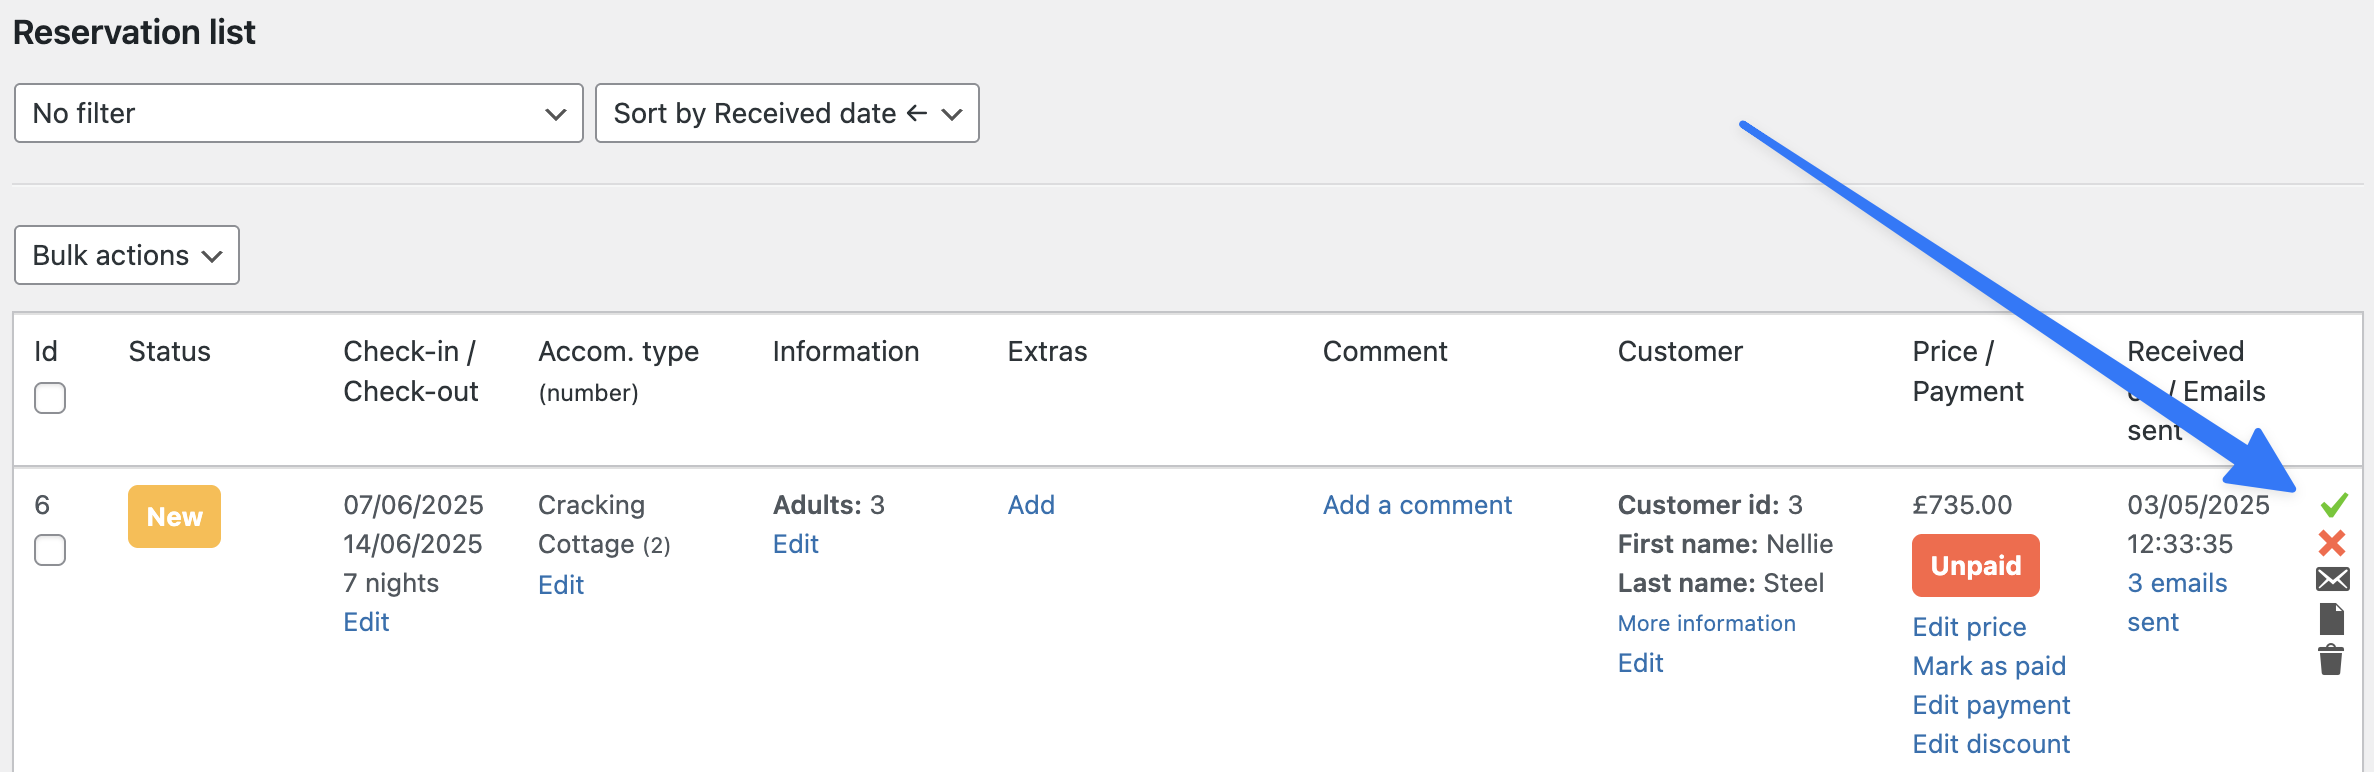2374x772 pixels.
Task: Click Edit discount link
Action: (x=1990, y=744)
